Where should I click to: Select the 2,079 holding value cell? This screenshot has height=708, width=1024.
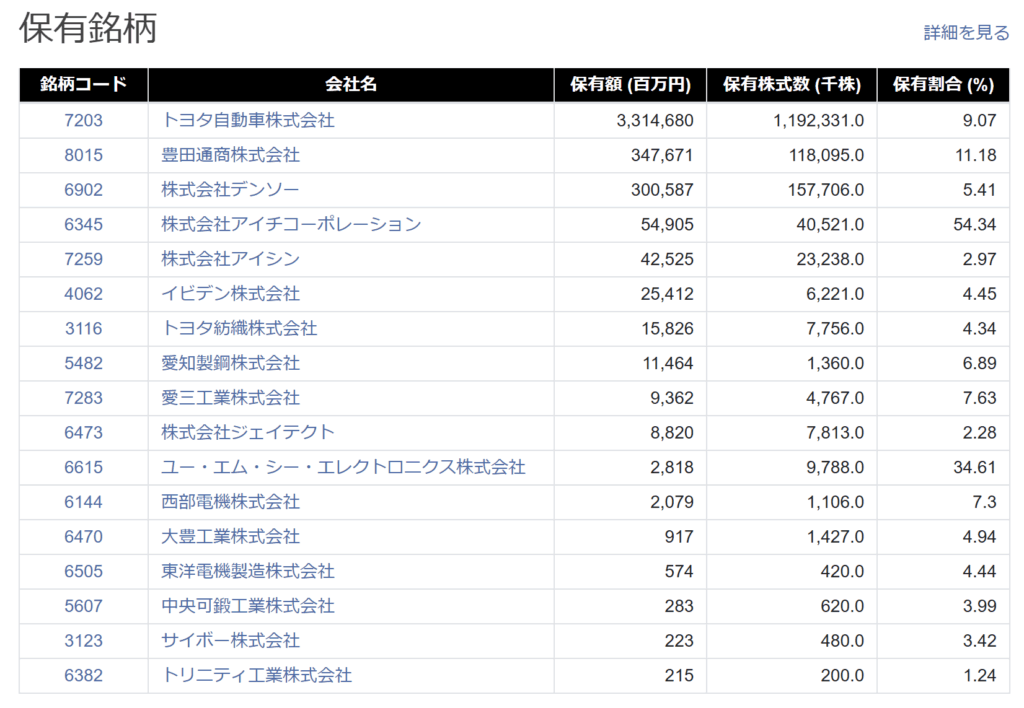(630, 502)
